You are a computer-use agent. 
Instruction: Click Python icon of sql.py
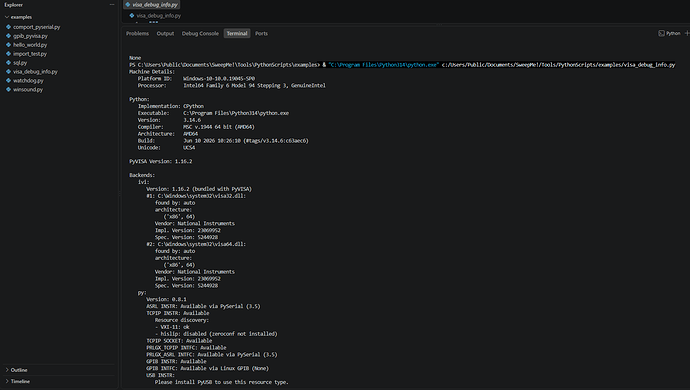pyautogui.click(x=8, y=63)
